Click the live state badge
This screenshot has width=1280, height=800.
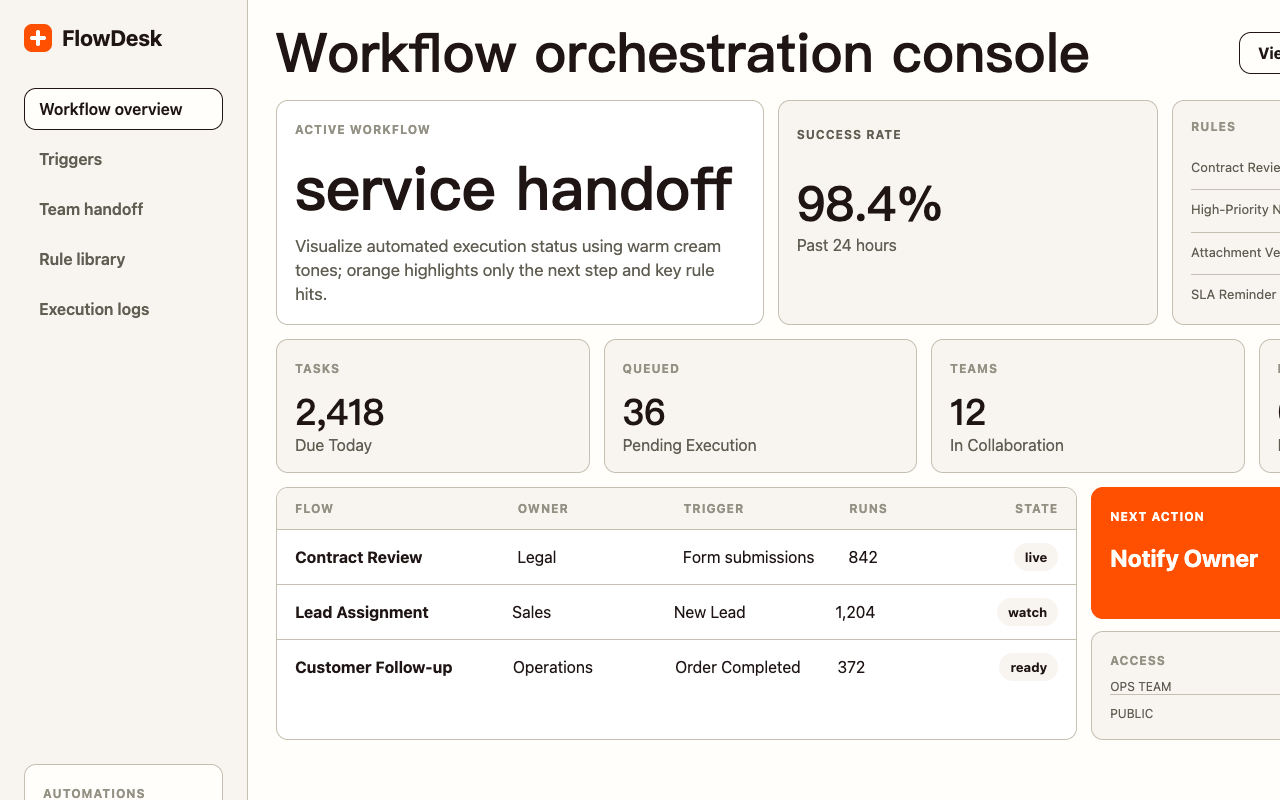[1036, 557]
